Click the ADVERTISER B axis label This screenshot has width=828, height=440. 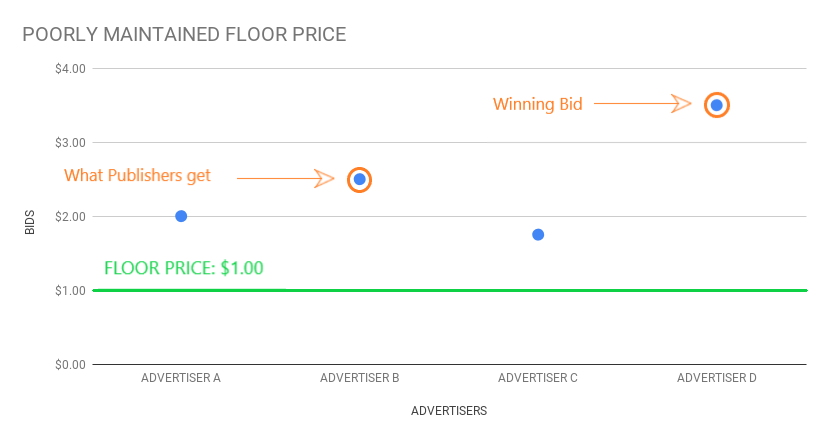(x=360, y=378)
